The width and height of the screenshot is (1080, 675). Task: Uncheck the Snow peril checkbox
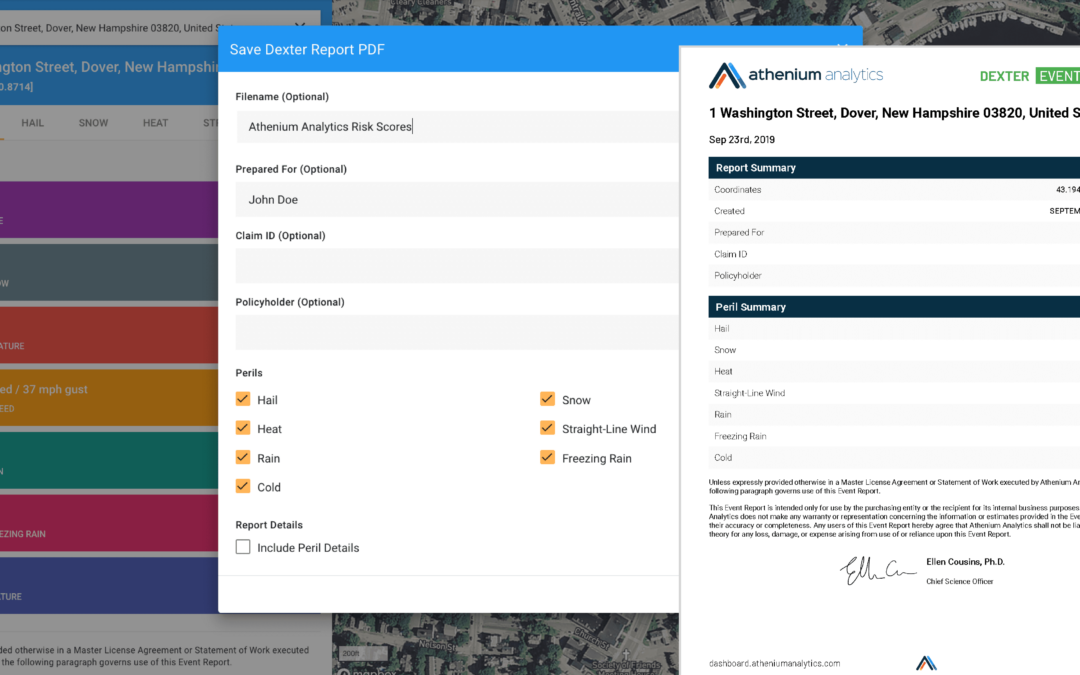coord(548,399)
